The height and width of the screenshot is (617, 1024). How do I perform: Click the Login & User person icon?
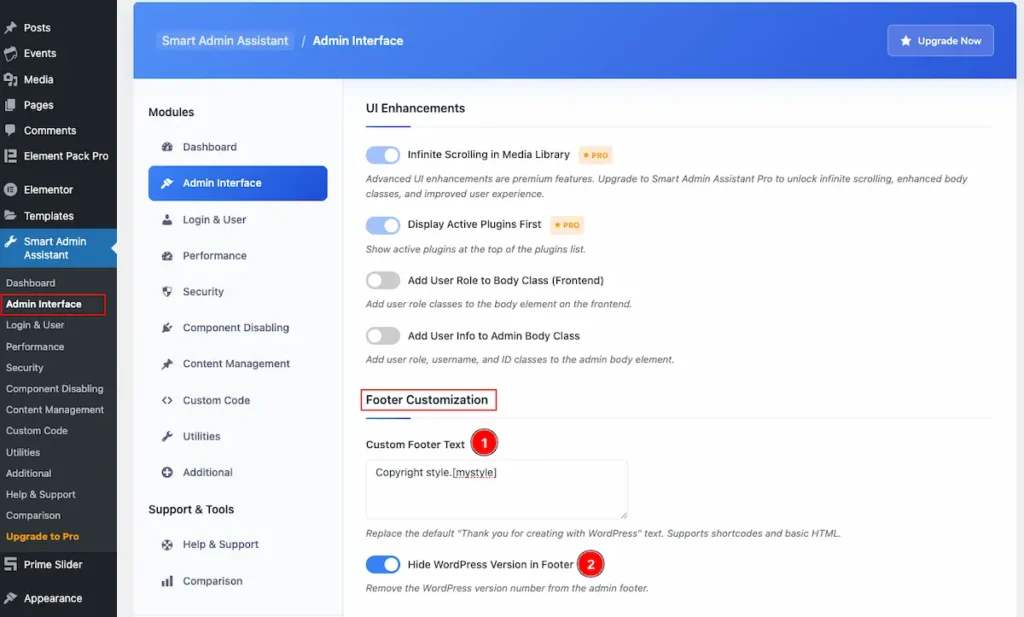pos(167,220)
